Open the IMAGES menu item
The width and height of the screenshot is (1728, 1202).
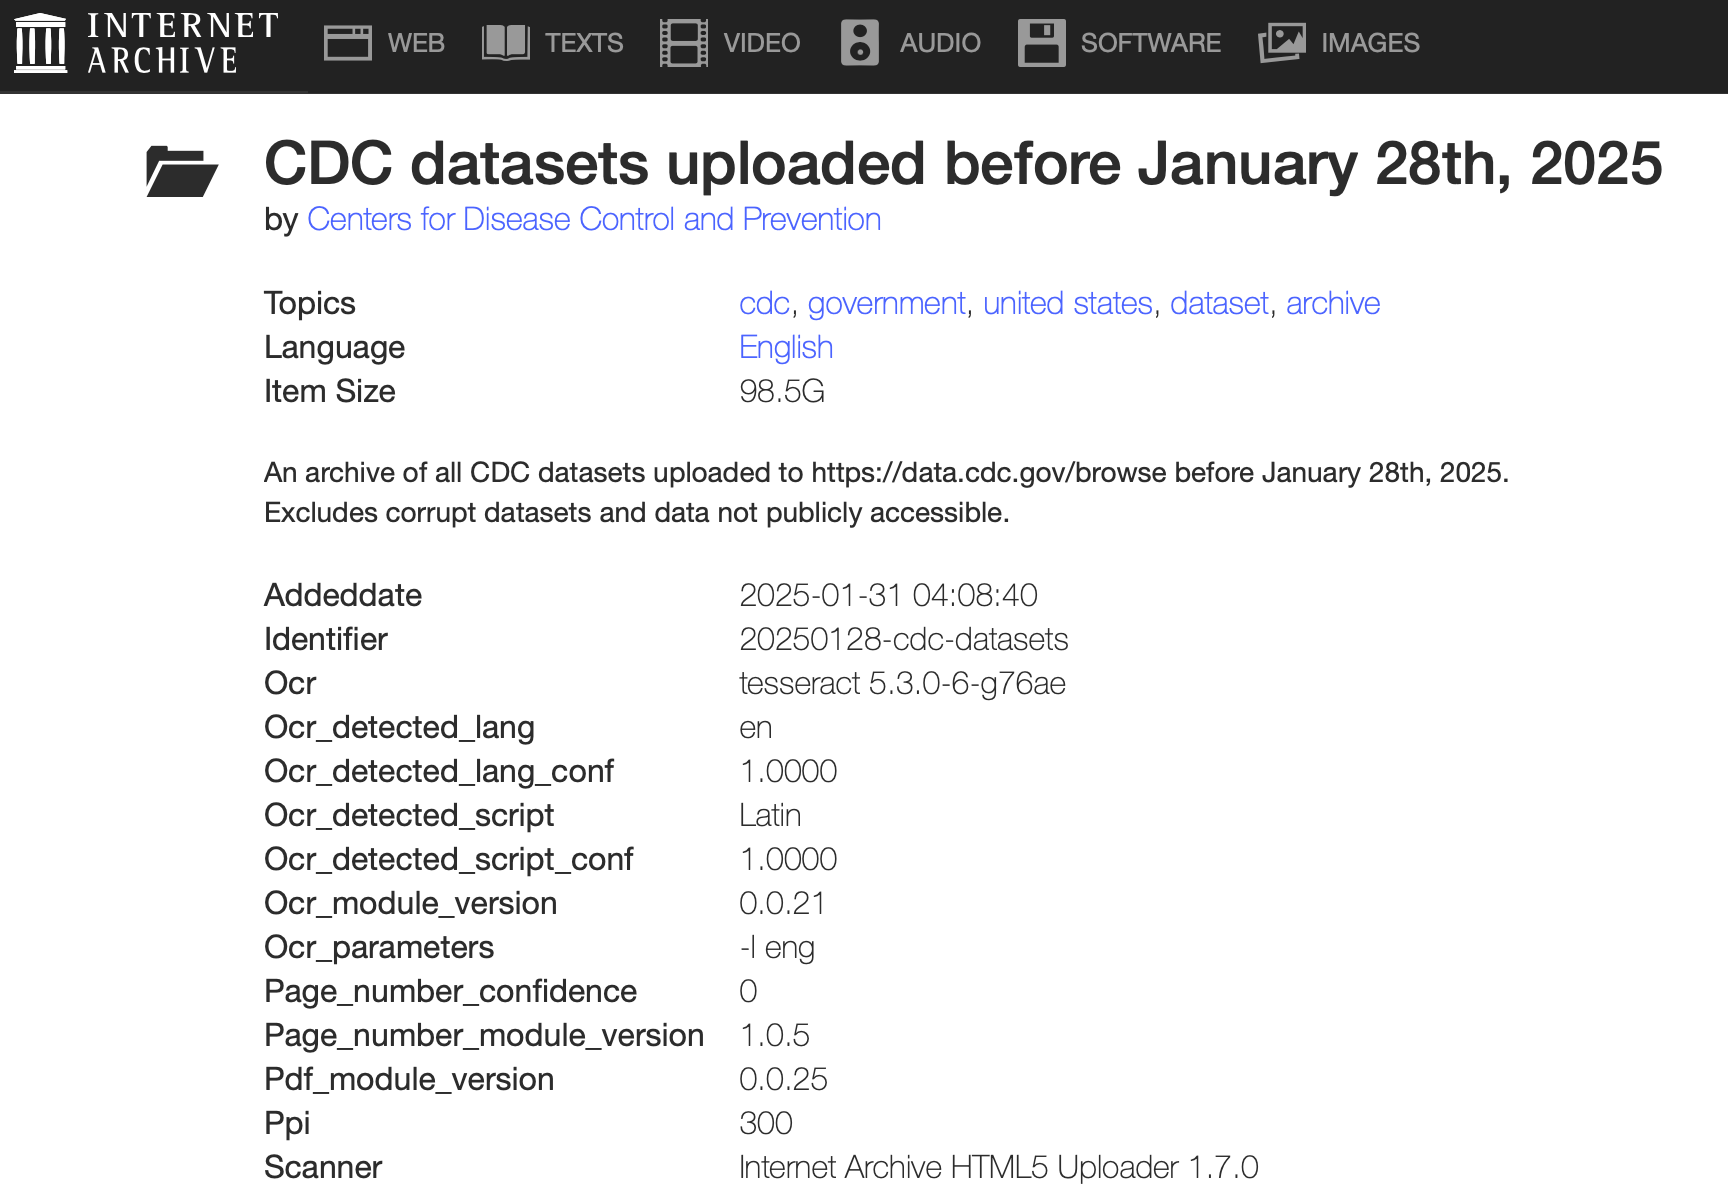[x=1370, y=43]
